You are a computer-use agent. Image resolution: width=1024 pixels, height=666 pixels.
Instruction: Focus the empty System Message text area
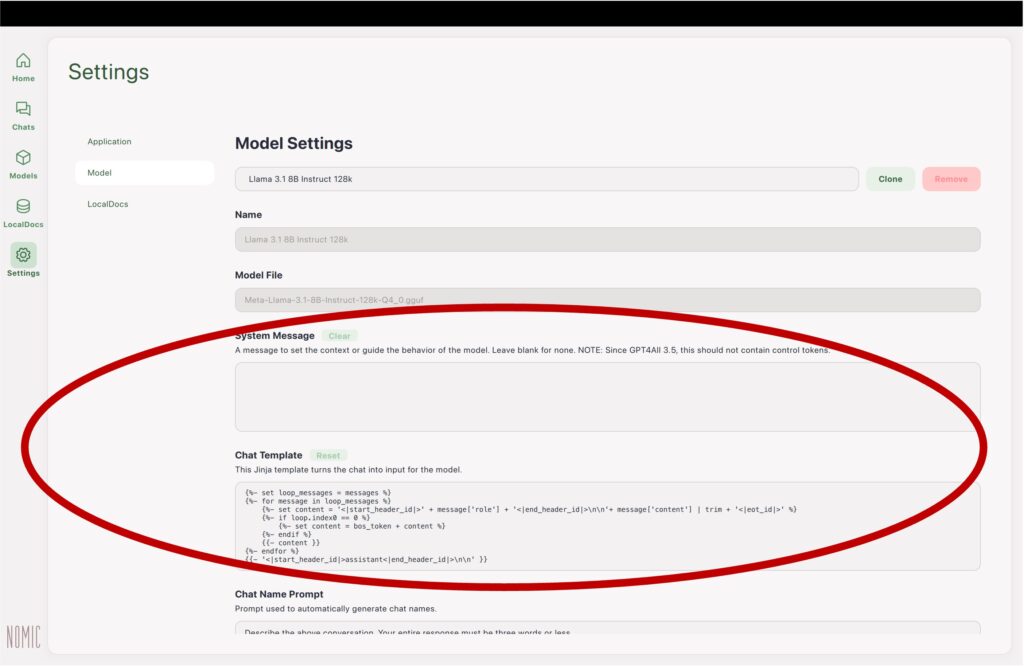click(607, 396)
